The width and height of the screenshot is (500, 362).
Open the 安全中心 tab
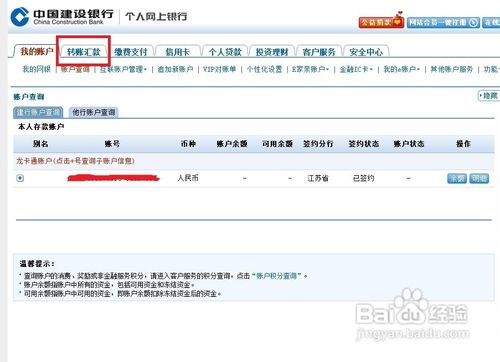366,52
